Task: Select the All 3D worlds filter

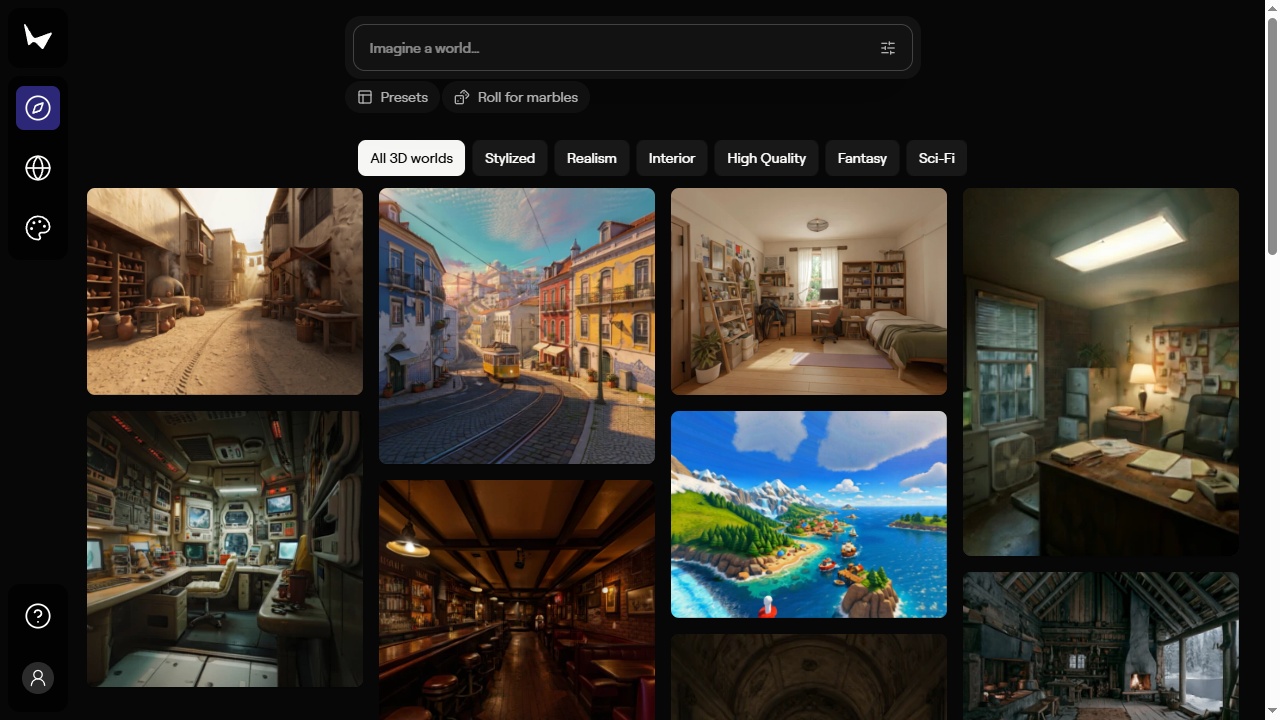Action: click(411, 158)
